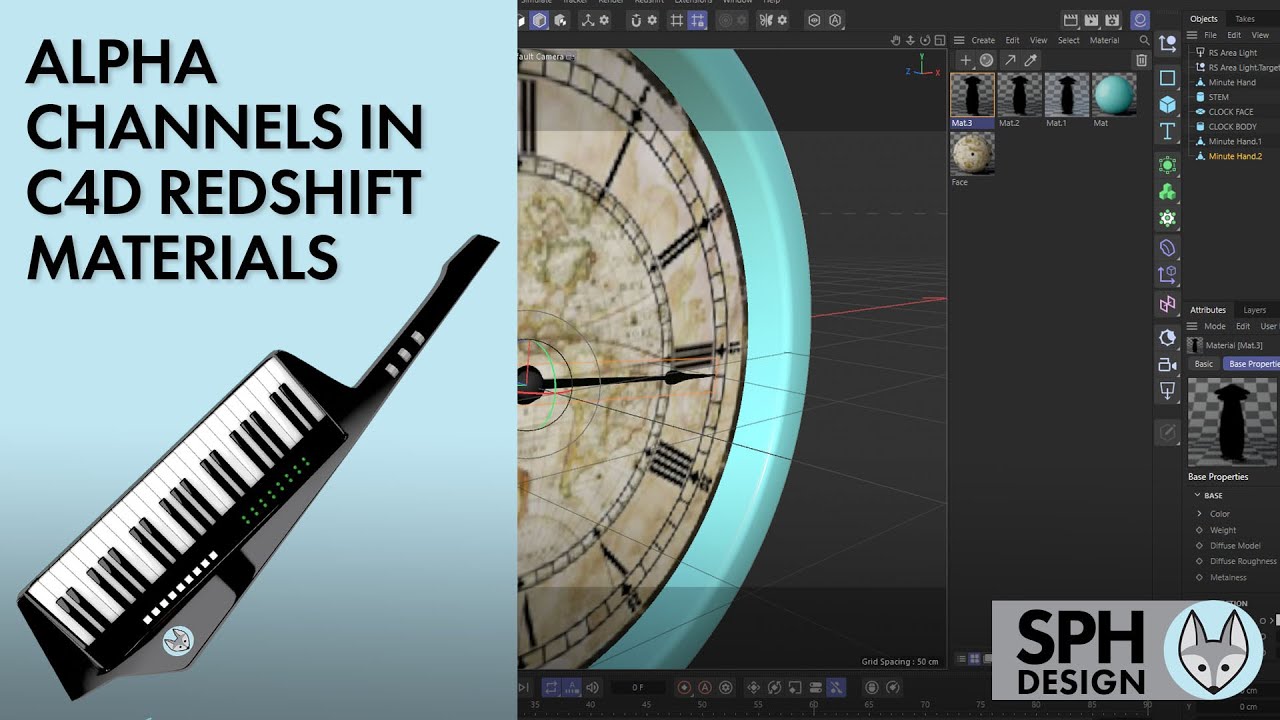Toggle keyframe diamond next to Metalness

point(1200,577)
